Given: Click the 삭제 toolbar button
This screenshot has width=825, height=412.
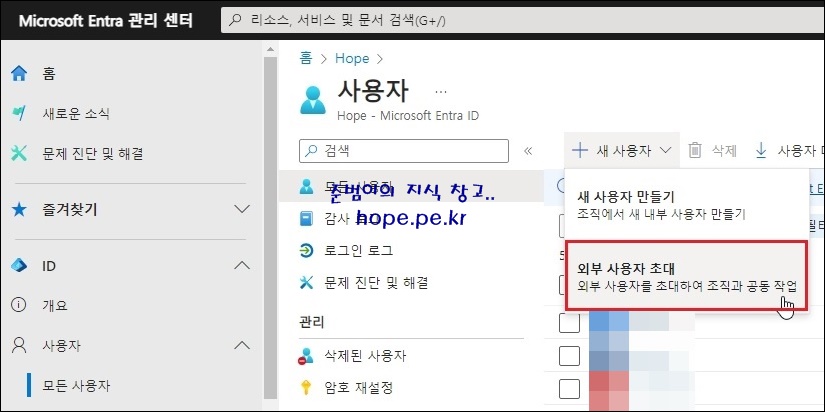Looking at the screenshot, I should pos(712,150).
